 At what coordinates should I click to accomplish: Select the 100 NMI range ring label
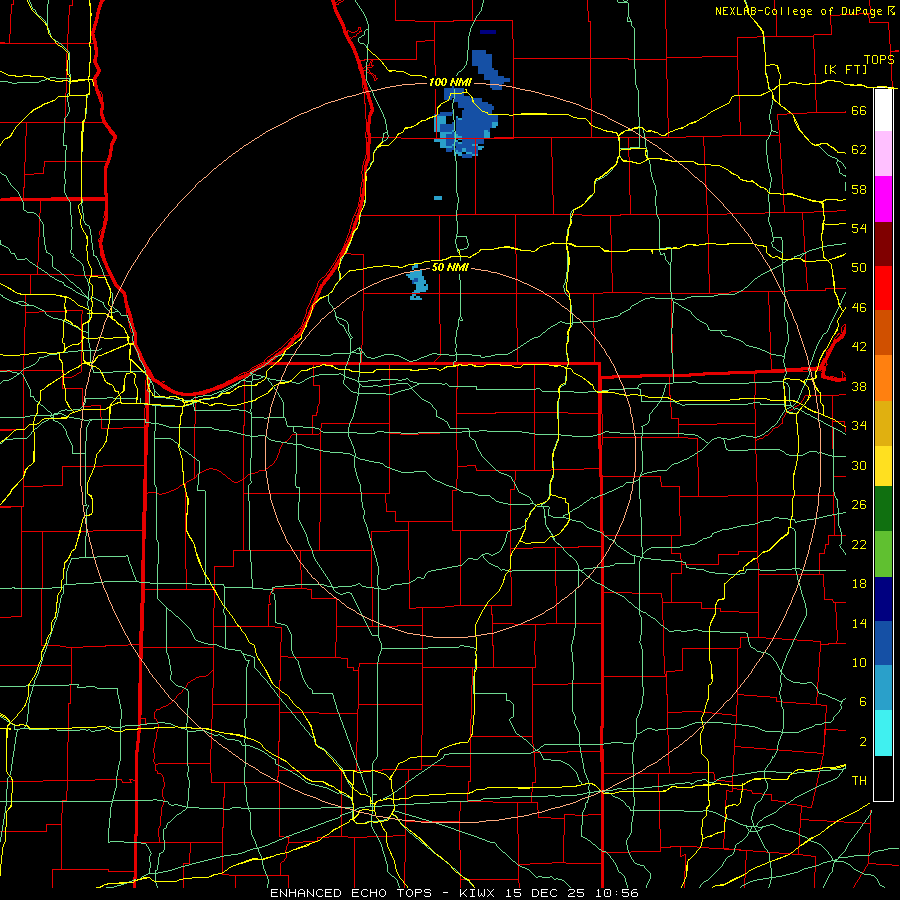point(450,82)
